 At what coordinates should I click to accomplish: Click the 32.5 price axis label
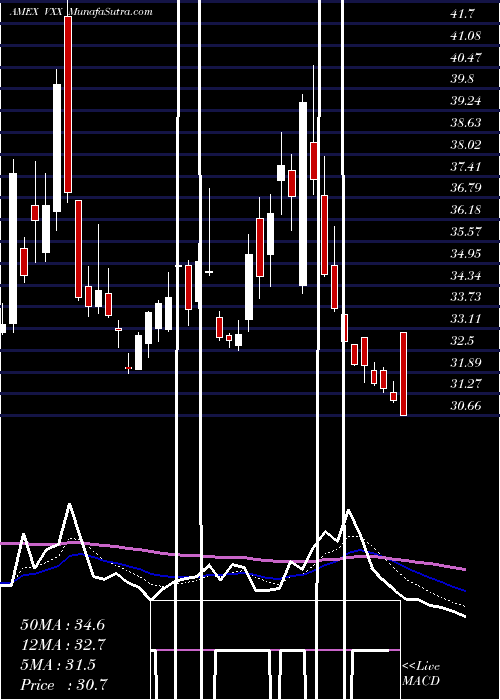(x=462, y=341)
